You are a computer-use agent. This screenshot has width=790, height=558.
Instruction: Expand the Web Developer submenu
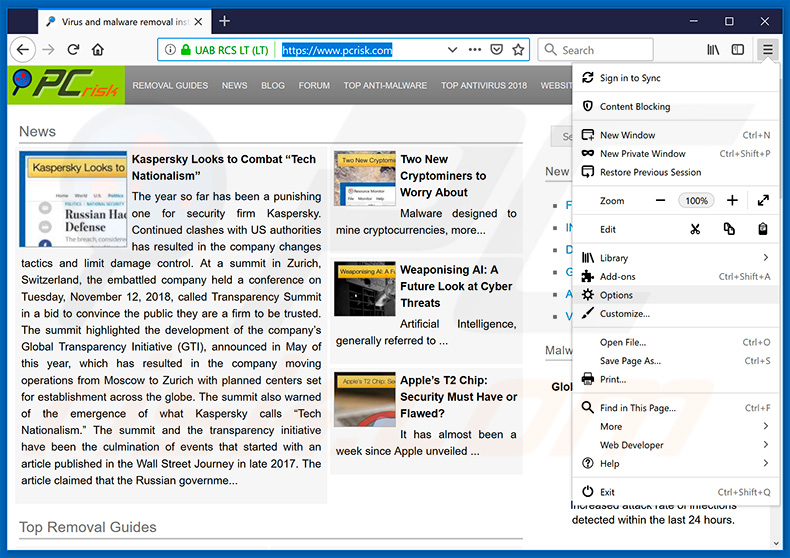tap(675, 445)
